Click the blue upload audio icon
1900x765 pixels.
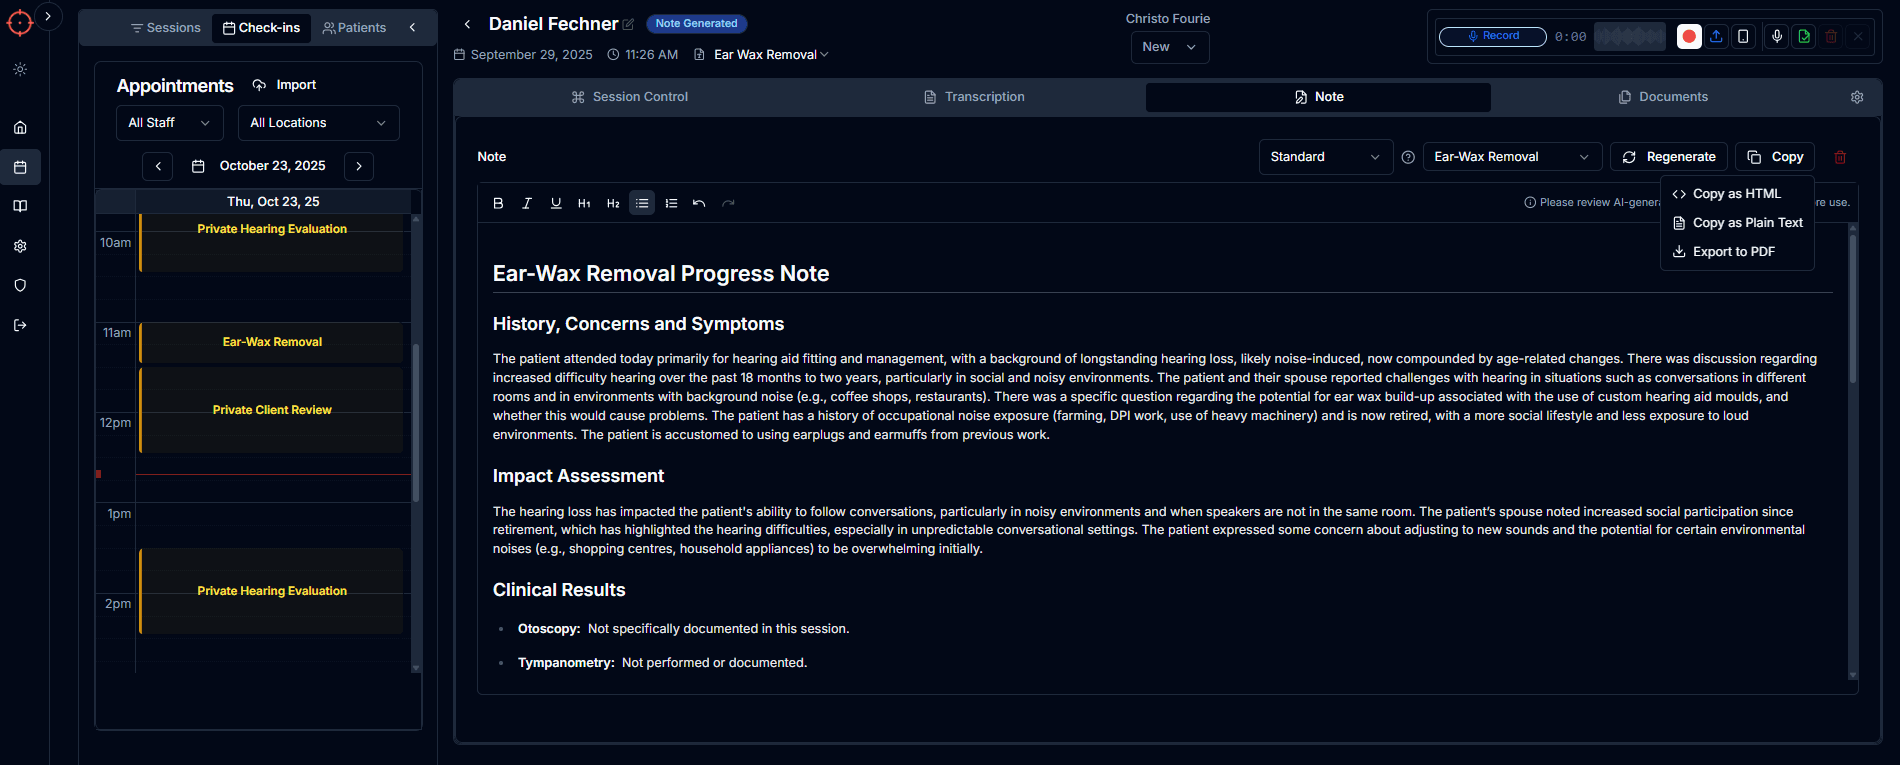[1716, 36]
